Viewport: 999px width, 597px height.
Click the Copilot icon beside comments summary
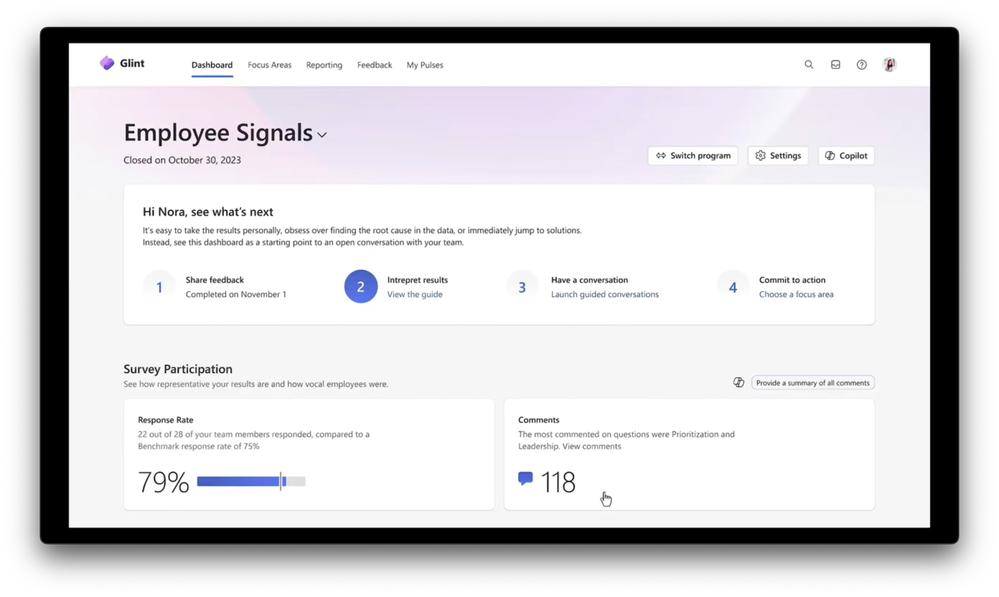[738, 382]
